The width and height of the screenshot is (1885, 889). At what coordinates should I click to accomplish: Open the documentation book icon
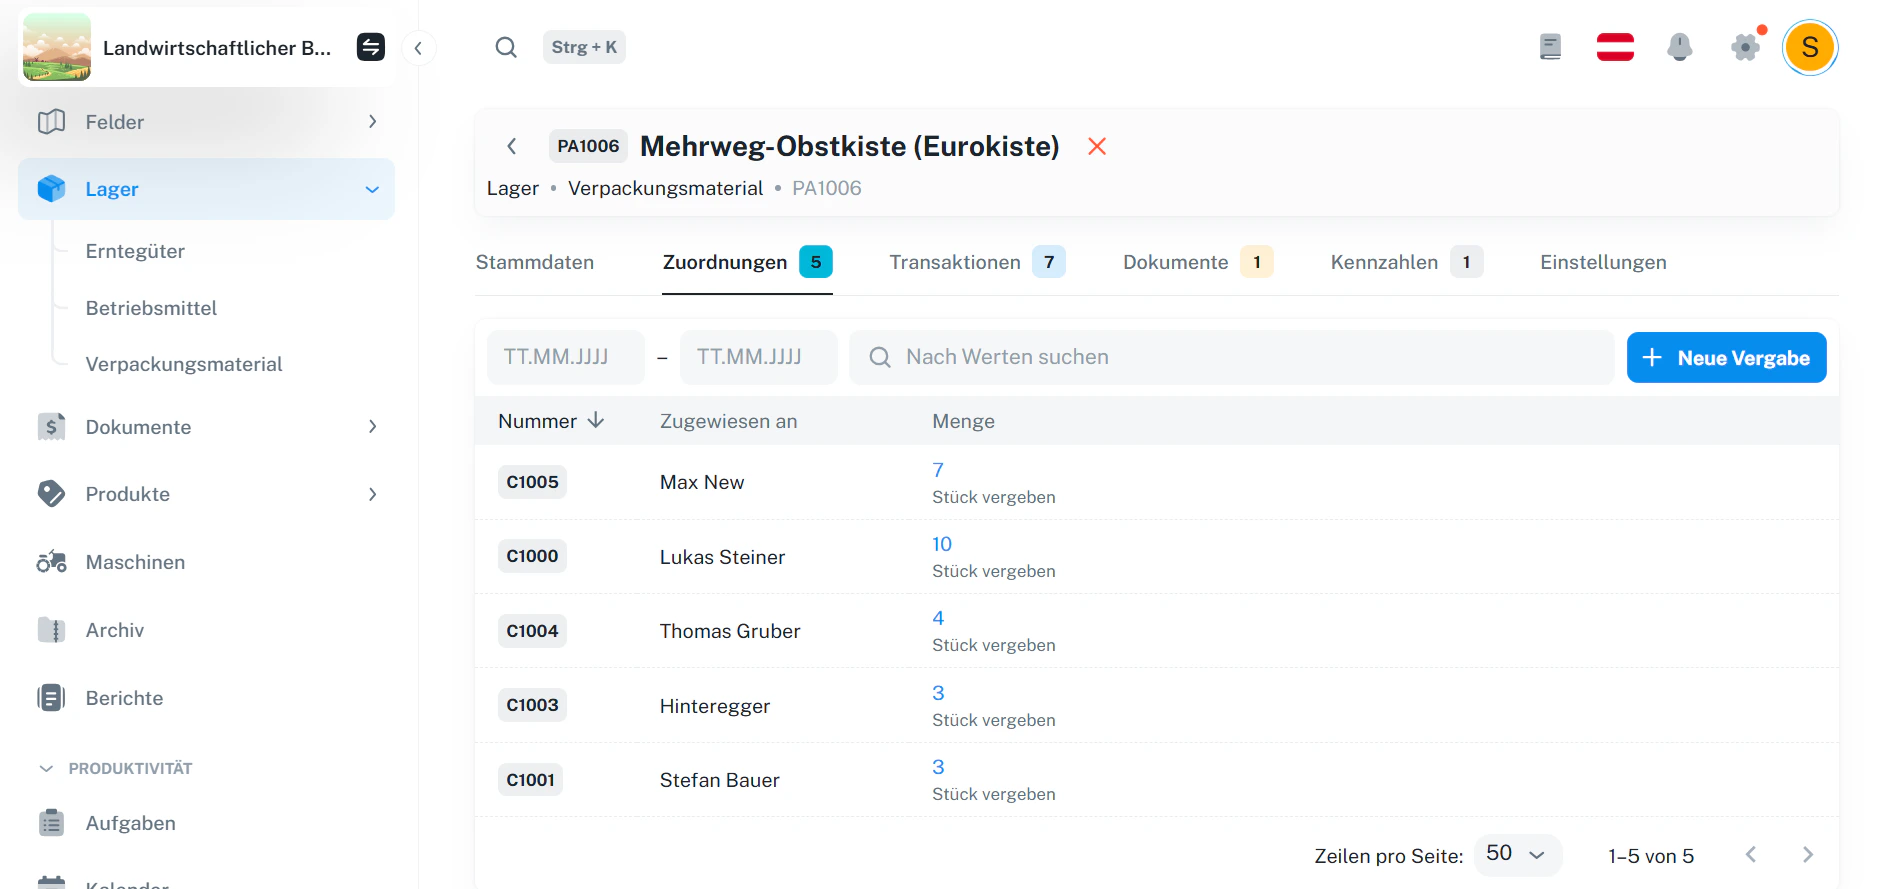[x=1550, y=47]
